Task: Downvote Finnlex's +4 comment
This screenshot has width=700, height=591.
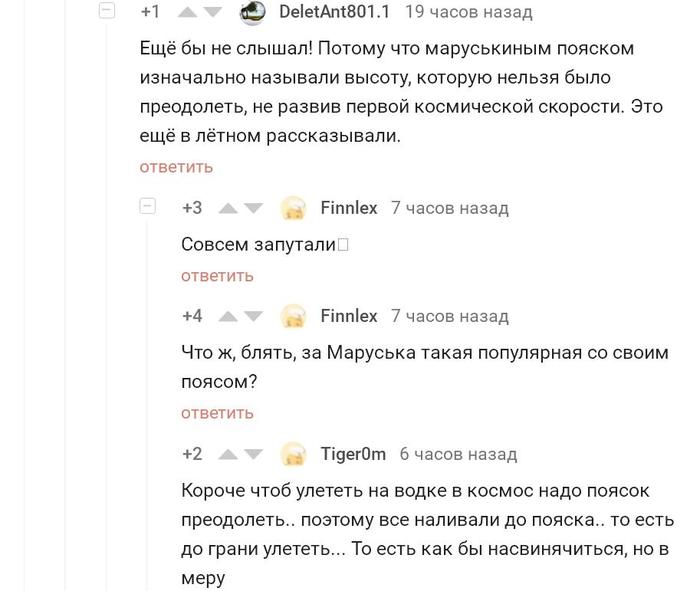Action: pos(254,316)
